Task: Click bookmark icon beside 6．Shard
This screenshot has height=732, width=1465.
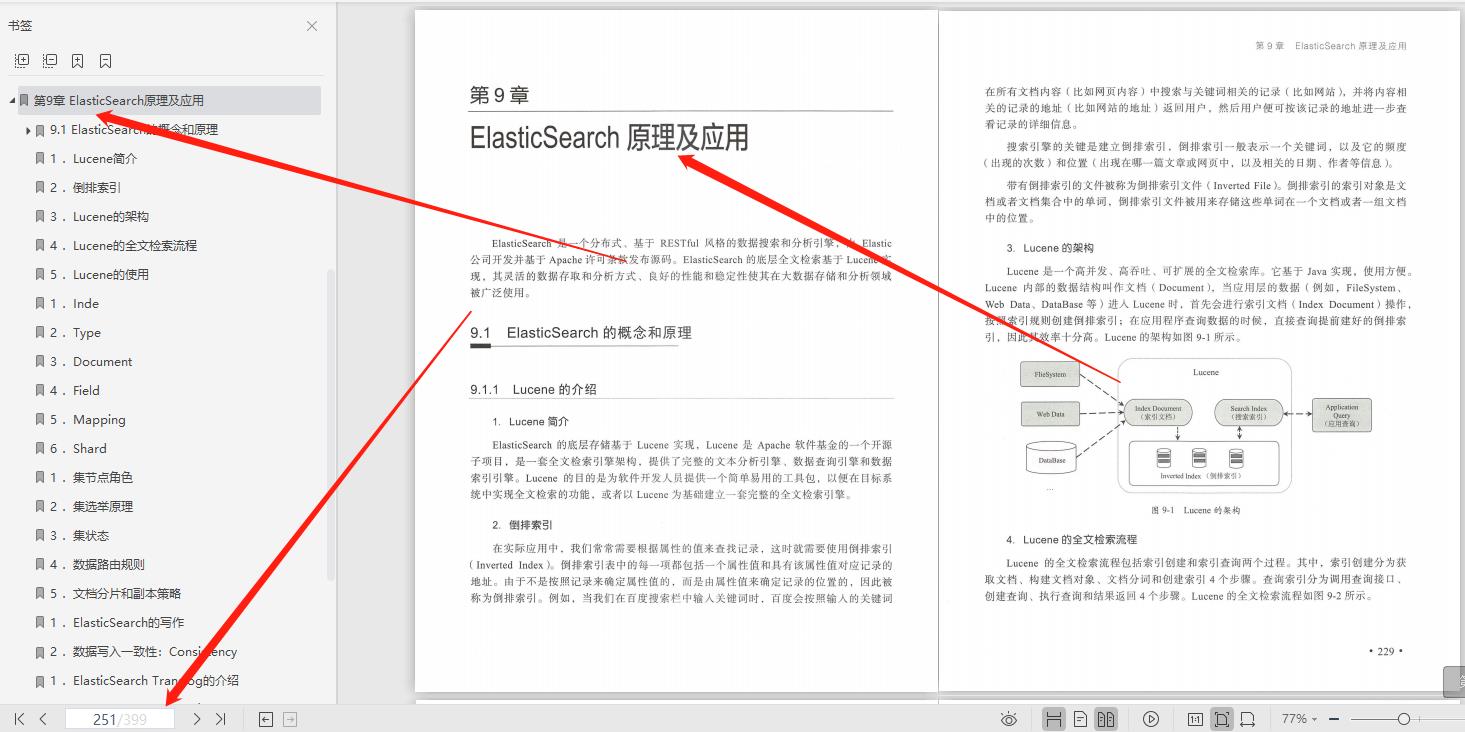Action: coord(40,449)
